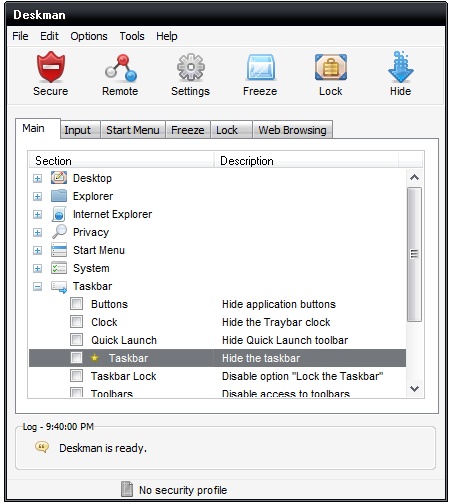Click the Hide arrow icon
454x504 pixels.
click(x=401, y=67)
